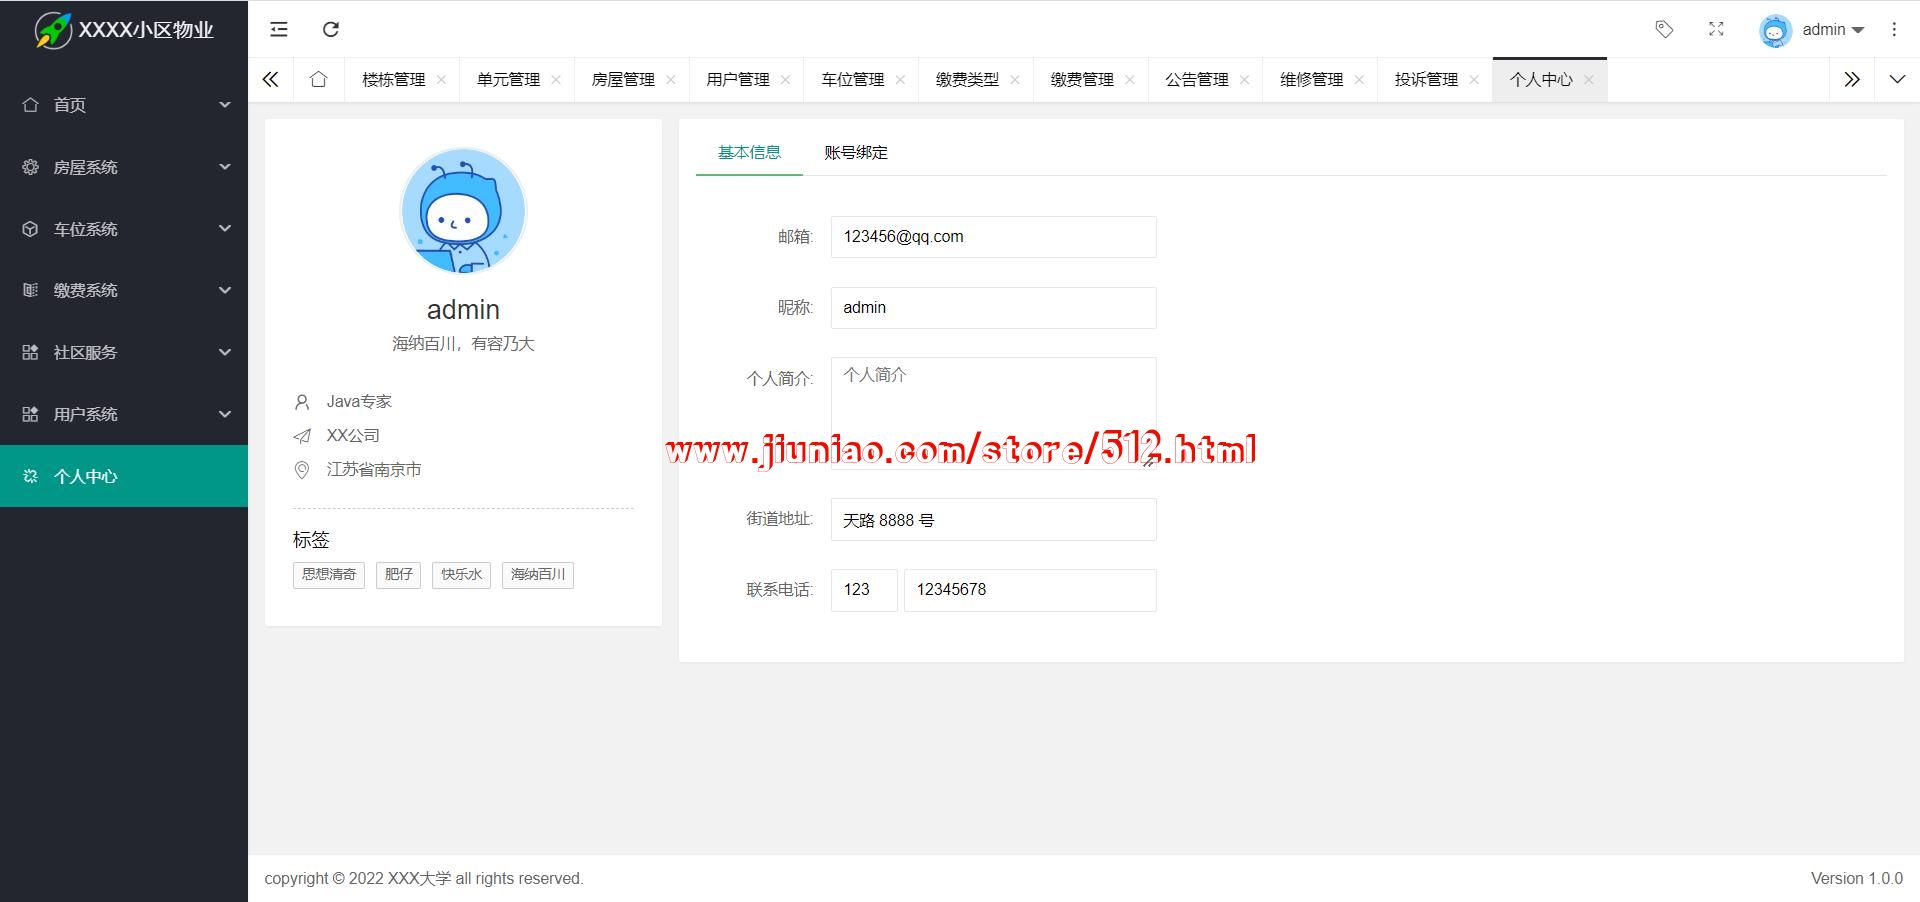Switch to the 单元管理 tab

click(x=508, y=80)
